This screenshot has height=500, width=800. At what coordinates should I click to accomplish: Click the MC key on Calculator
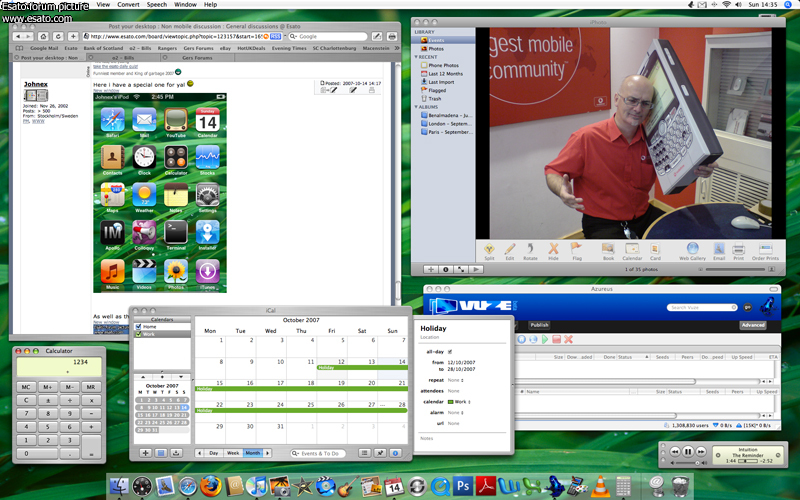point(26,387)
